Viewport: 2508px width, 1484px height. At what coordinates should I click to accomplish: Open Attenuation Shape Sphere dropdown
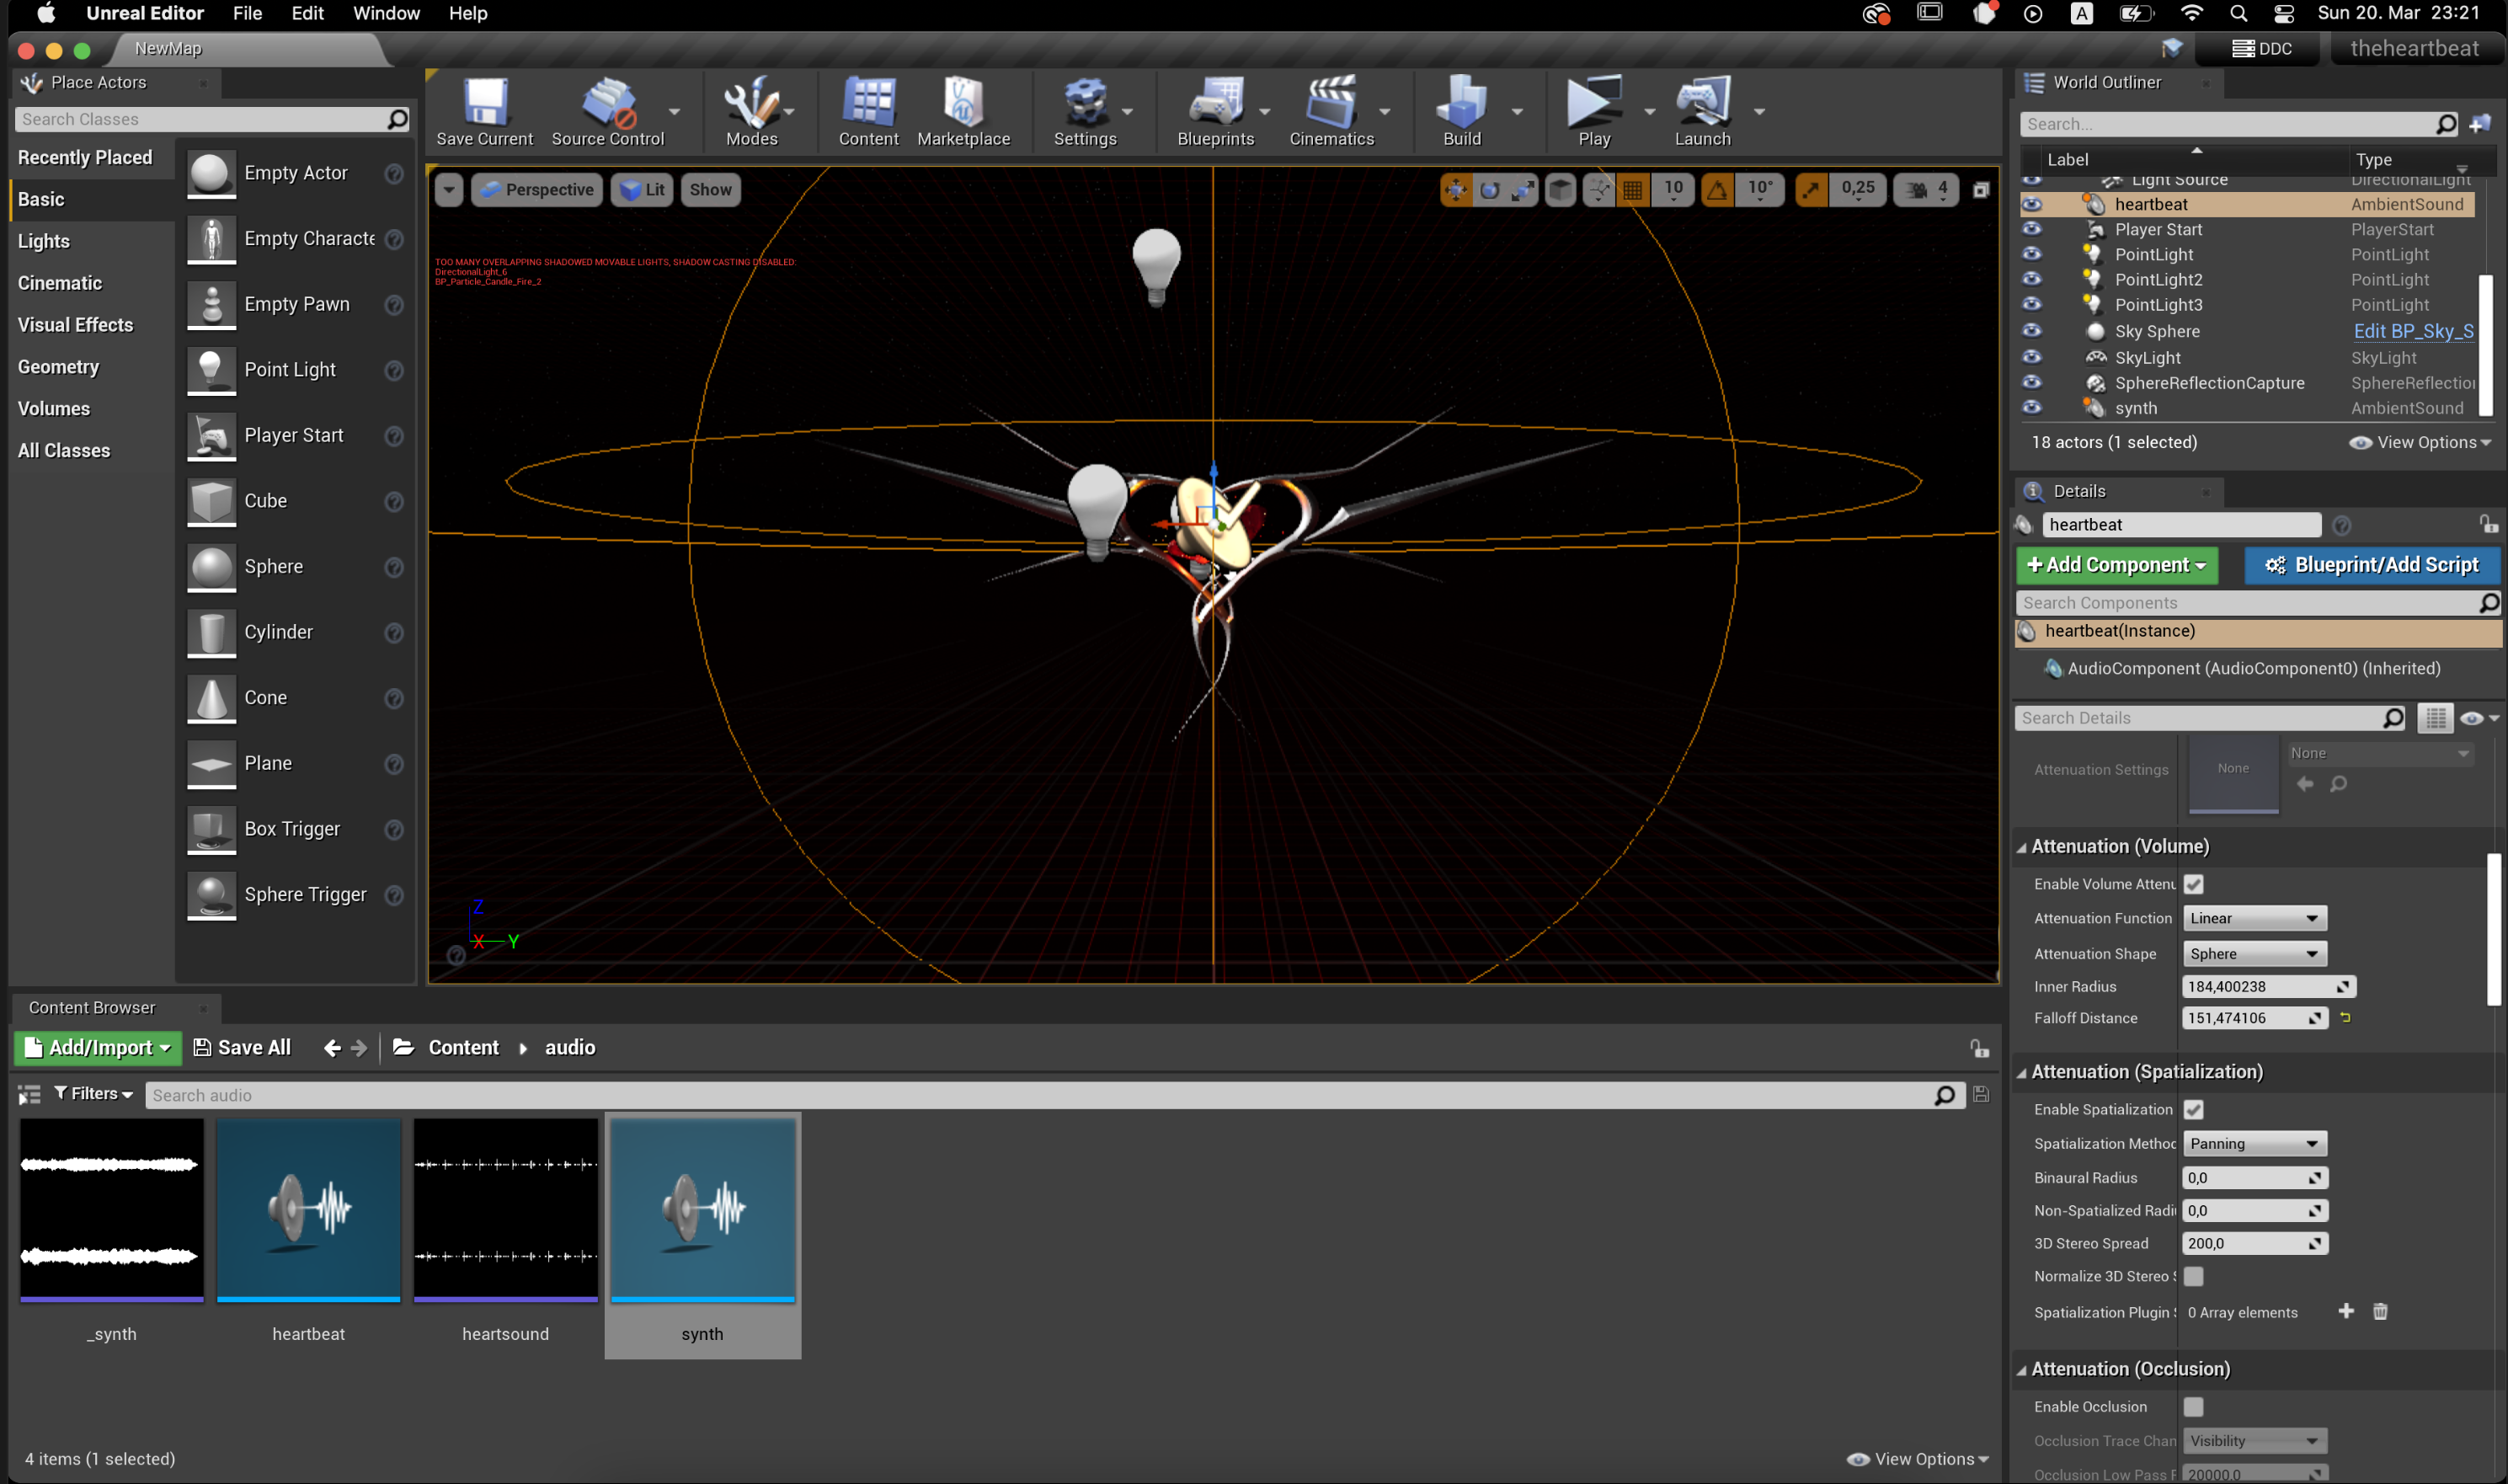pos(2254,954)
